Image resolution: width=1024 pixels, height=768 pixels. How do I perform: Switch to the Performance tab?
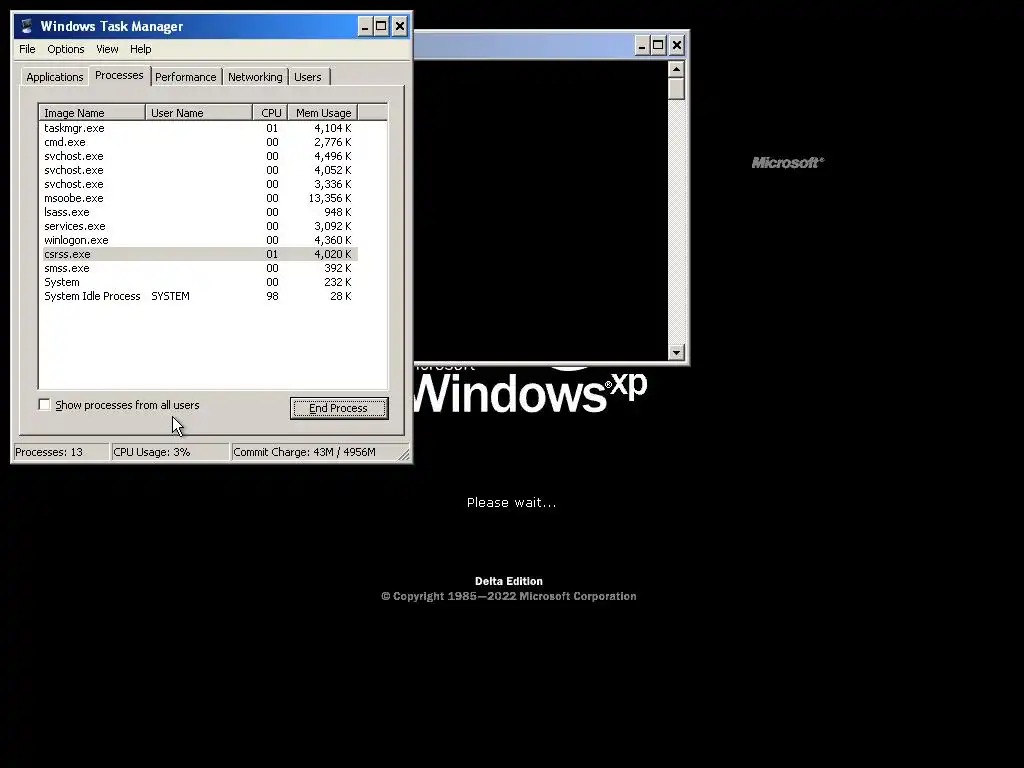click(185, 77)
